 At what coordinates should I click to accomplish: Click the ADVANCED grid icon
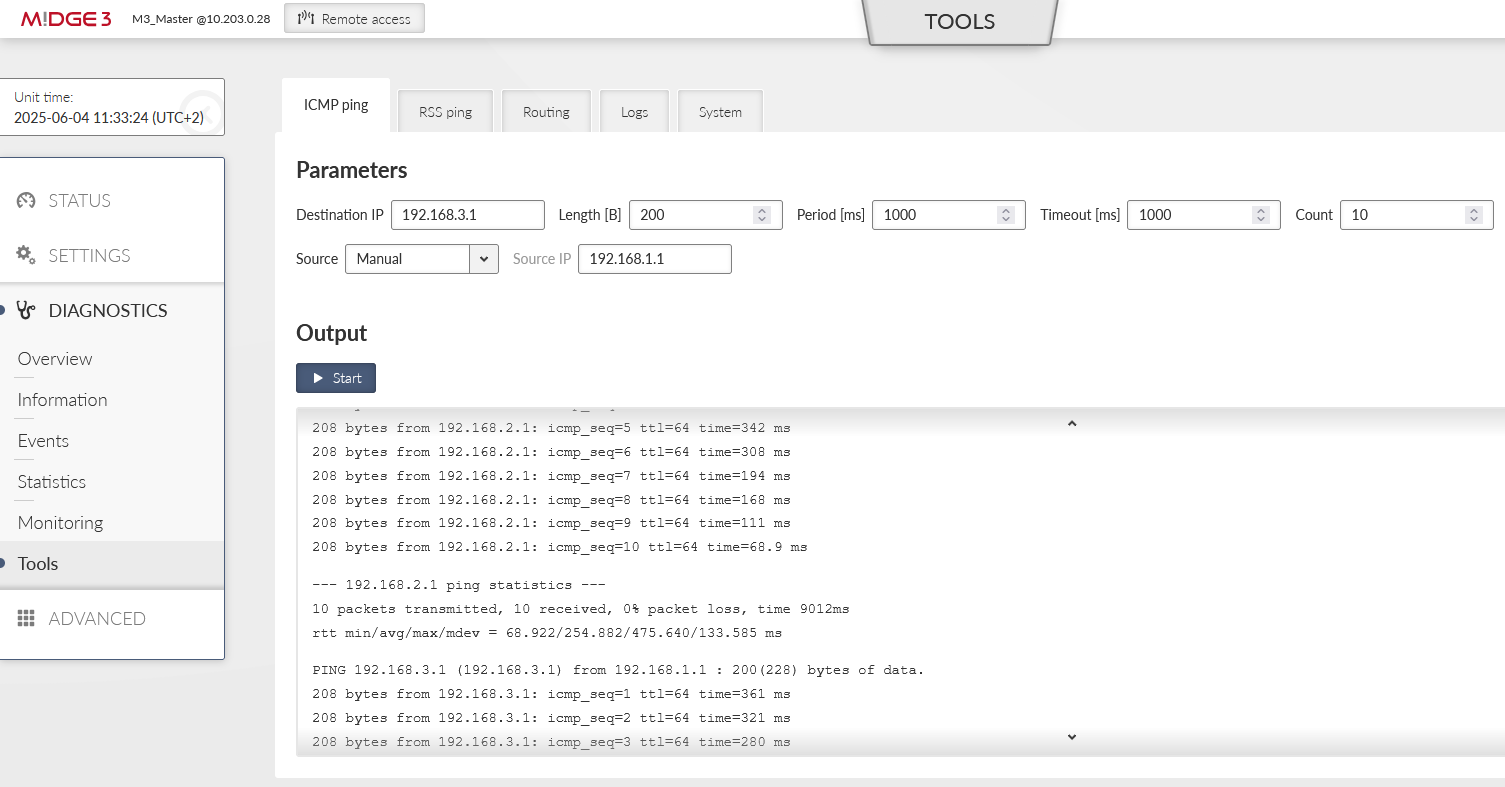(x=26, y=618)
